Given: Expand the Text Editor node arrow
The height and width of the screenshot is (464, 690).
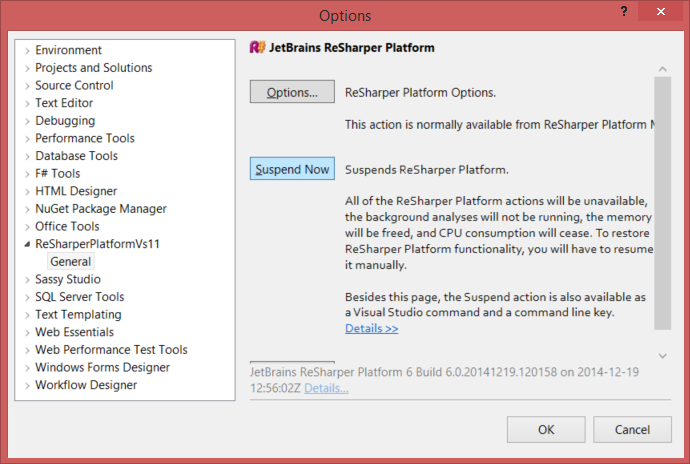Looking at the screenshot, I should coord(27,104).
